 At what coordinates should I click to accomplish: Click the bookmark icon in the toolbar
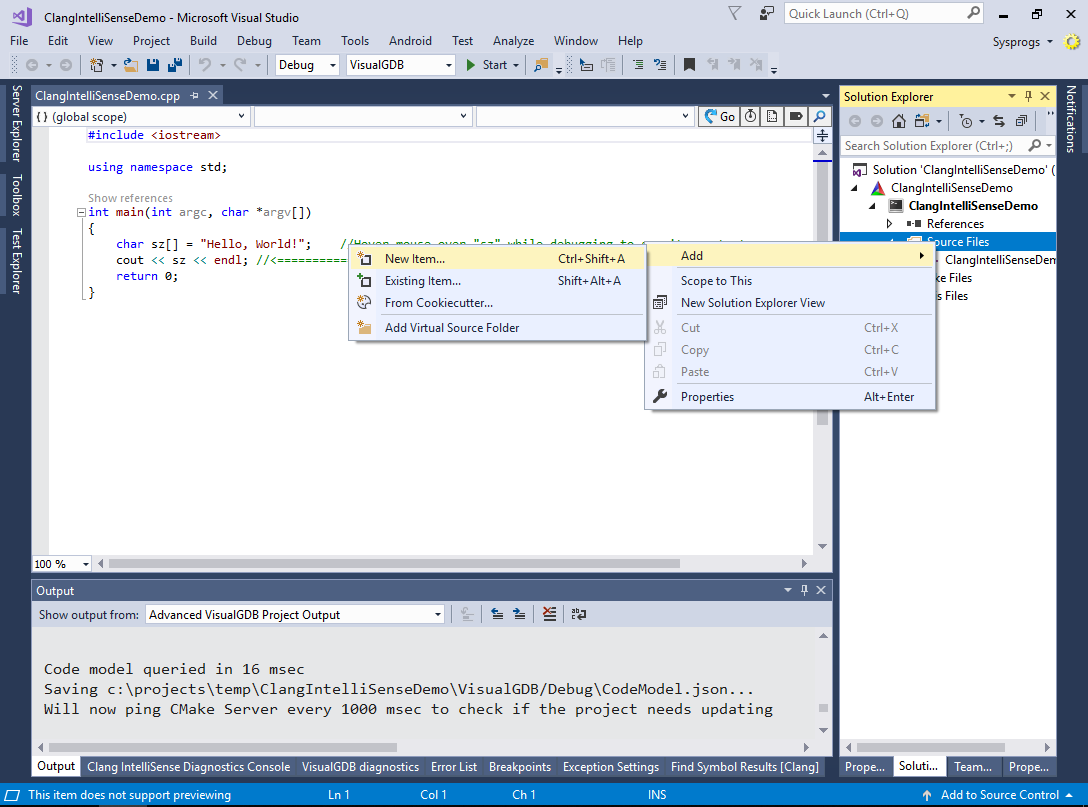[x=689, y=63]
